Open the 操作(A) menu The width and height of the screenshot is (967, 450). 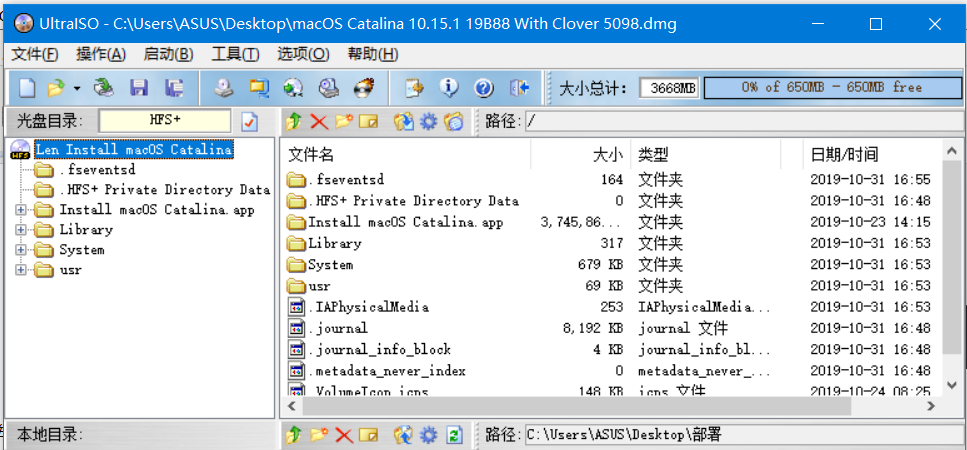[x=101, y=54]
